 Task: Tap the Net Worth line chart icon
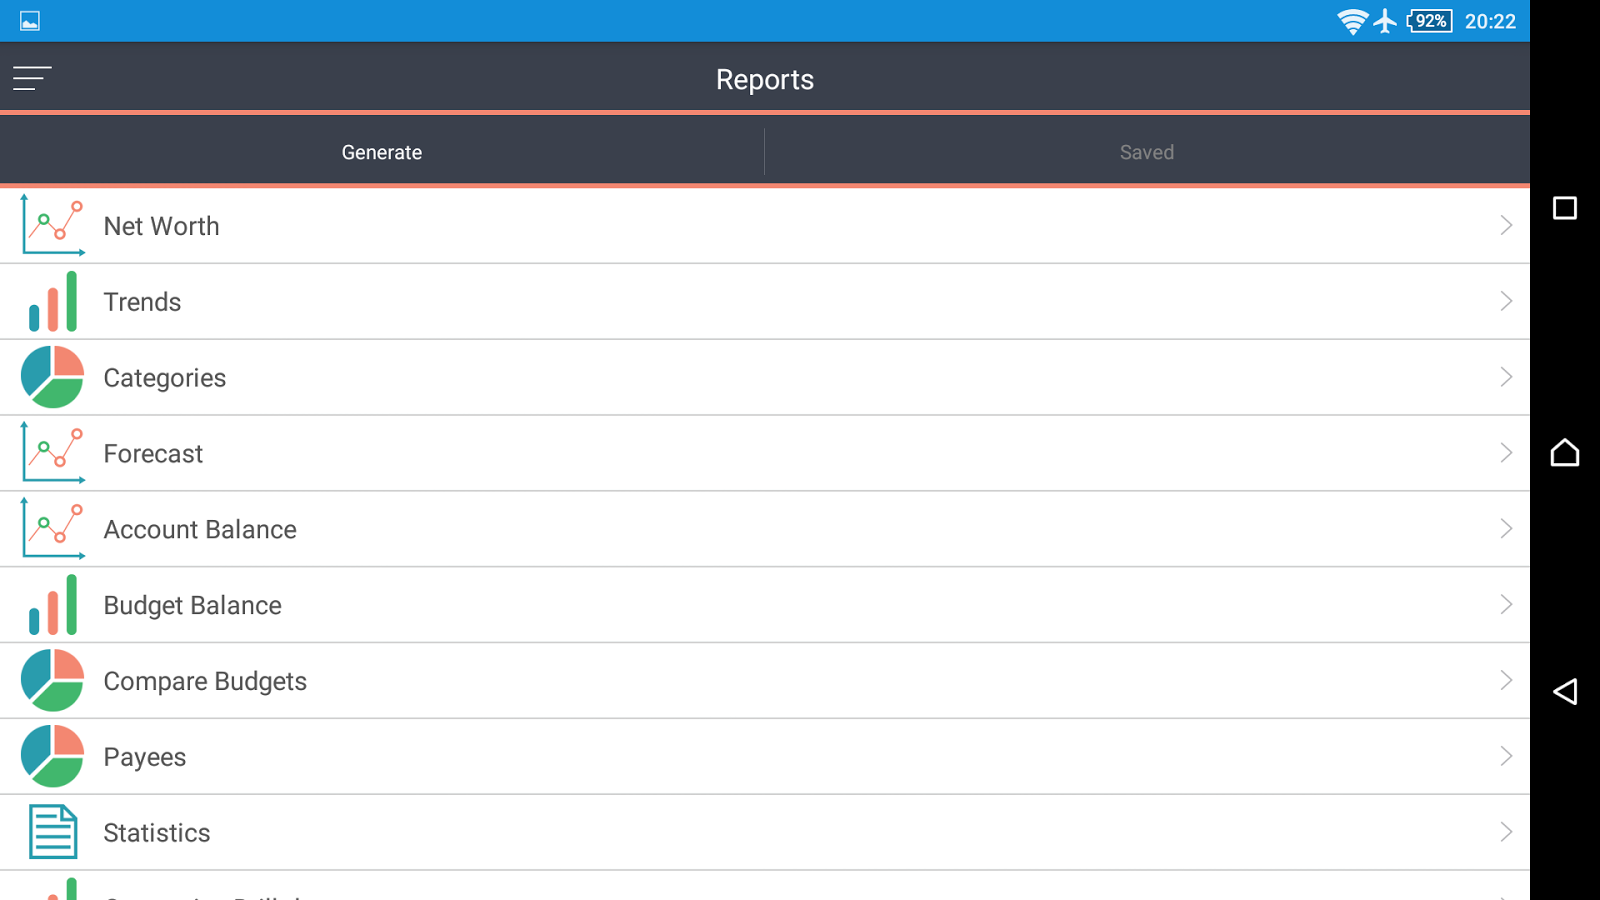[x=53, y=226]
